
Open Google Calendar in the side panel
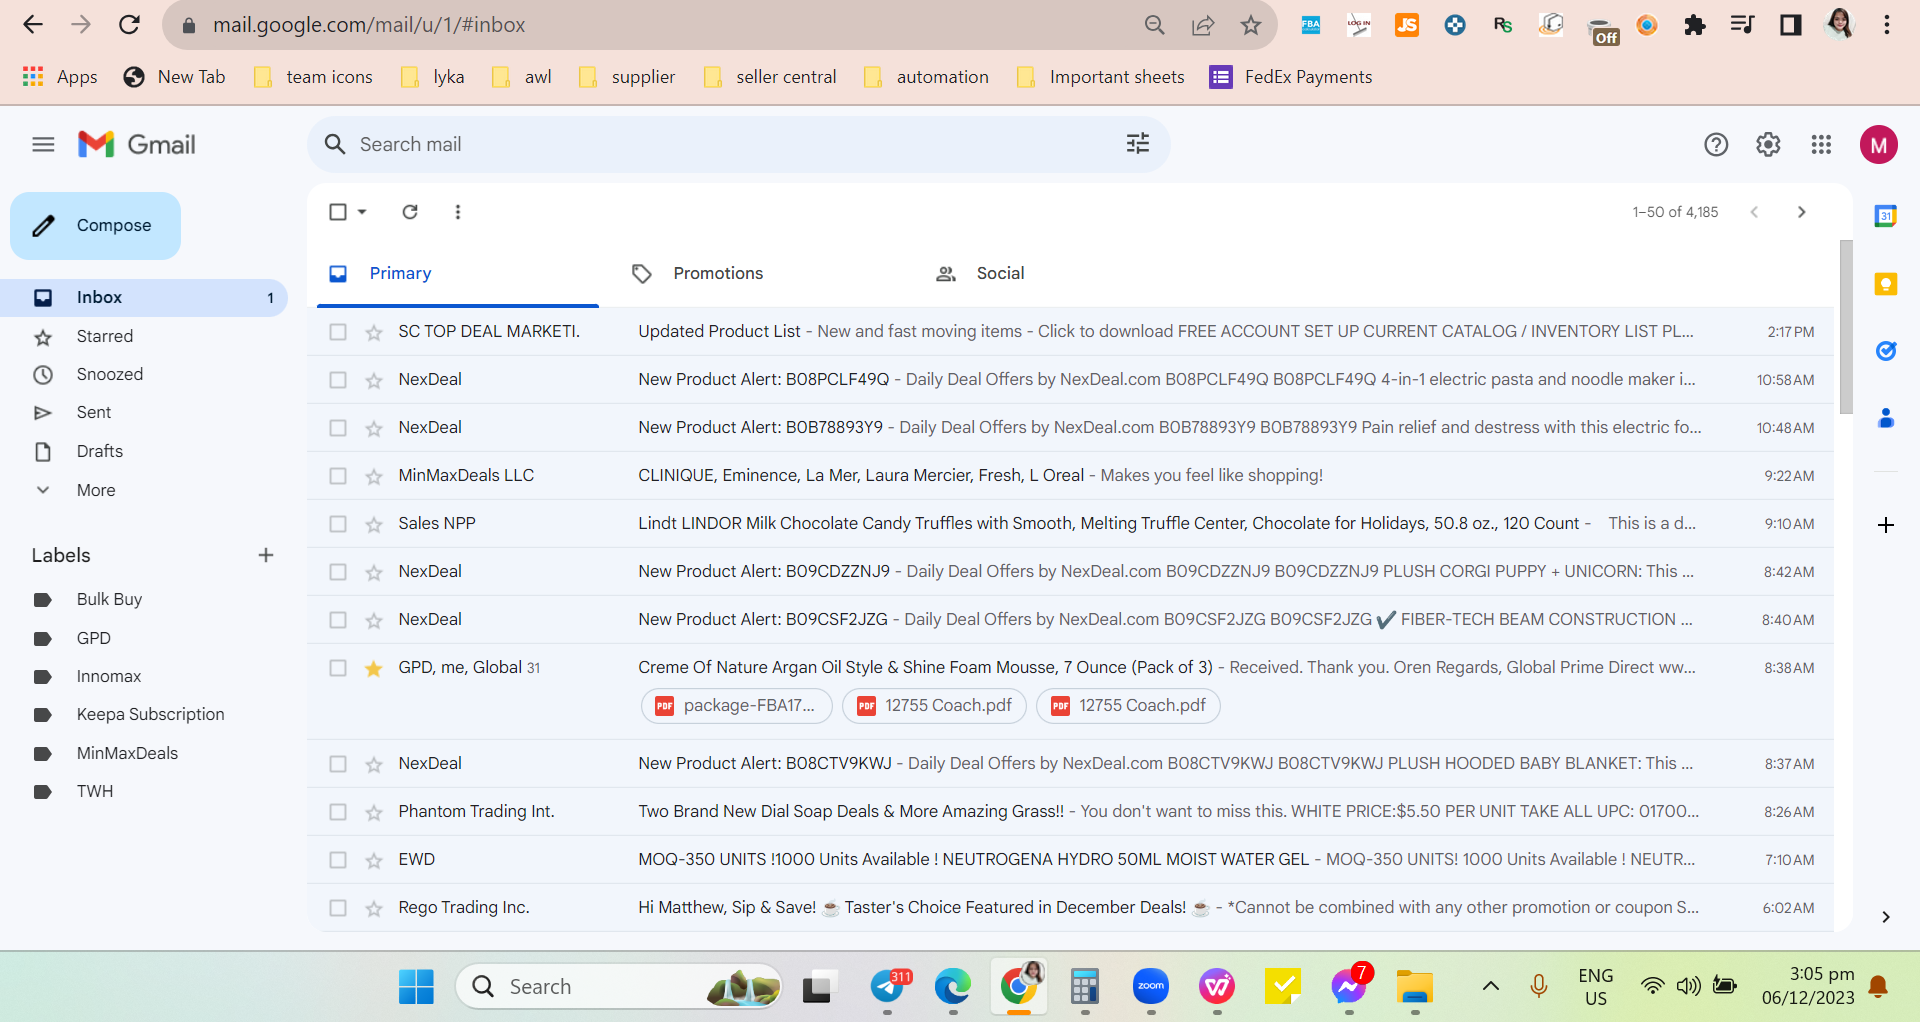(1886, 216)
